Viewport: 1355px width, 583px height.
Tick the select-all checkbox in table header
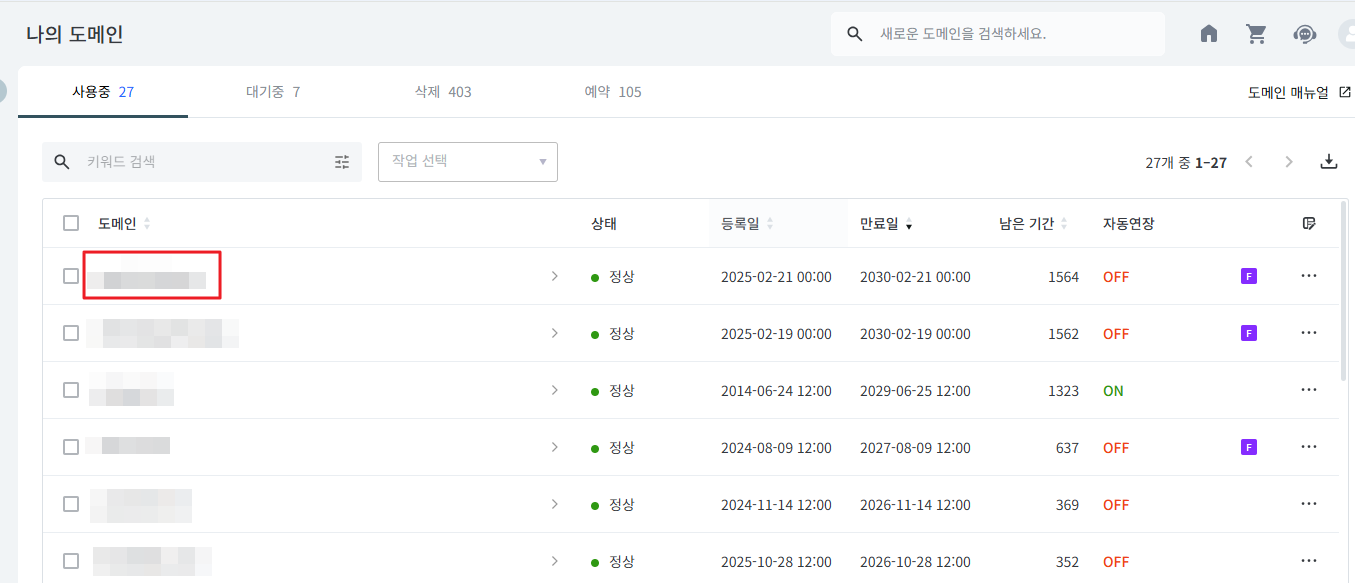coord(71,223)
